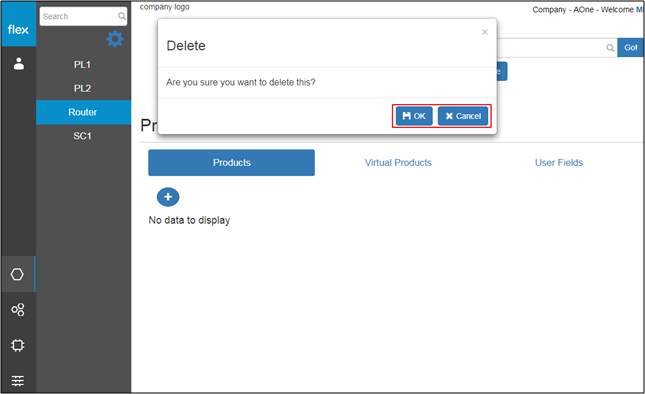Add a product with the plus button
Image resolution: width=645 pixels, height=394 pixels.
pos(168,197)
